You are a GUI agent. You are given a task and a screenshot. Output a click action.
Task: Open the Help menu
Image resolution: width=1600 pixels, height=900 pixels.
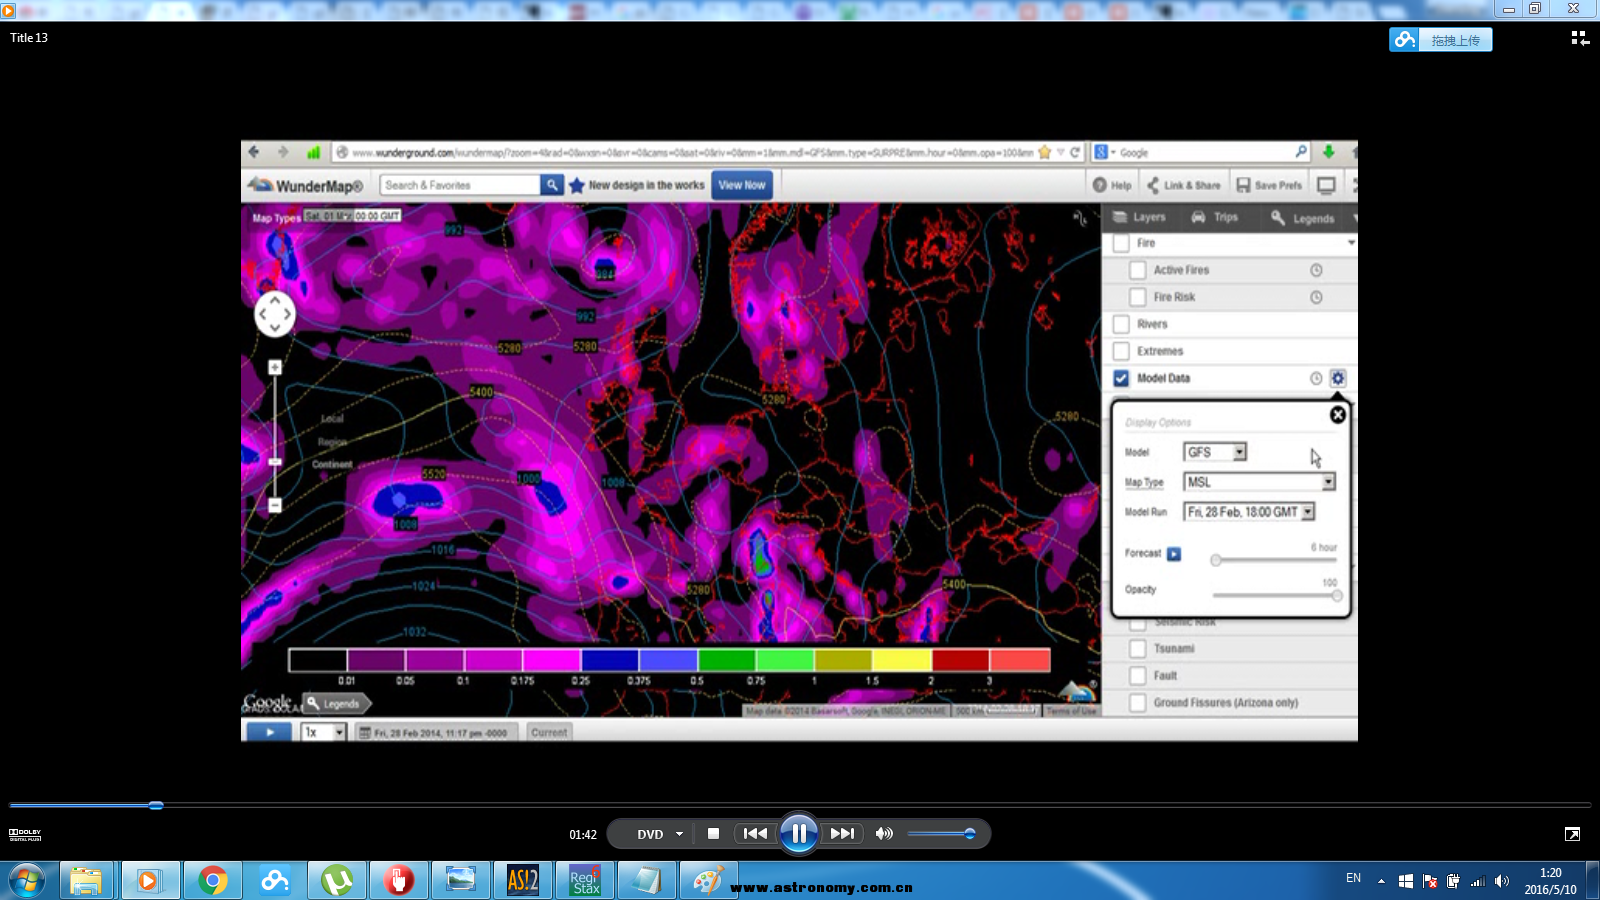1112,185
